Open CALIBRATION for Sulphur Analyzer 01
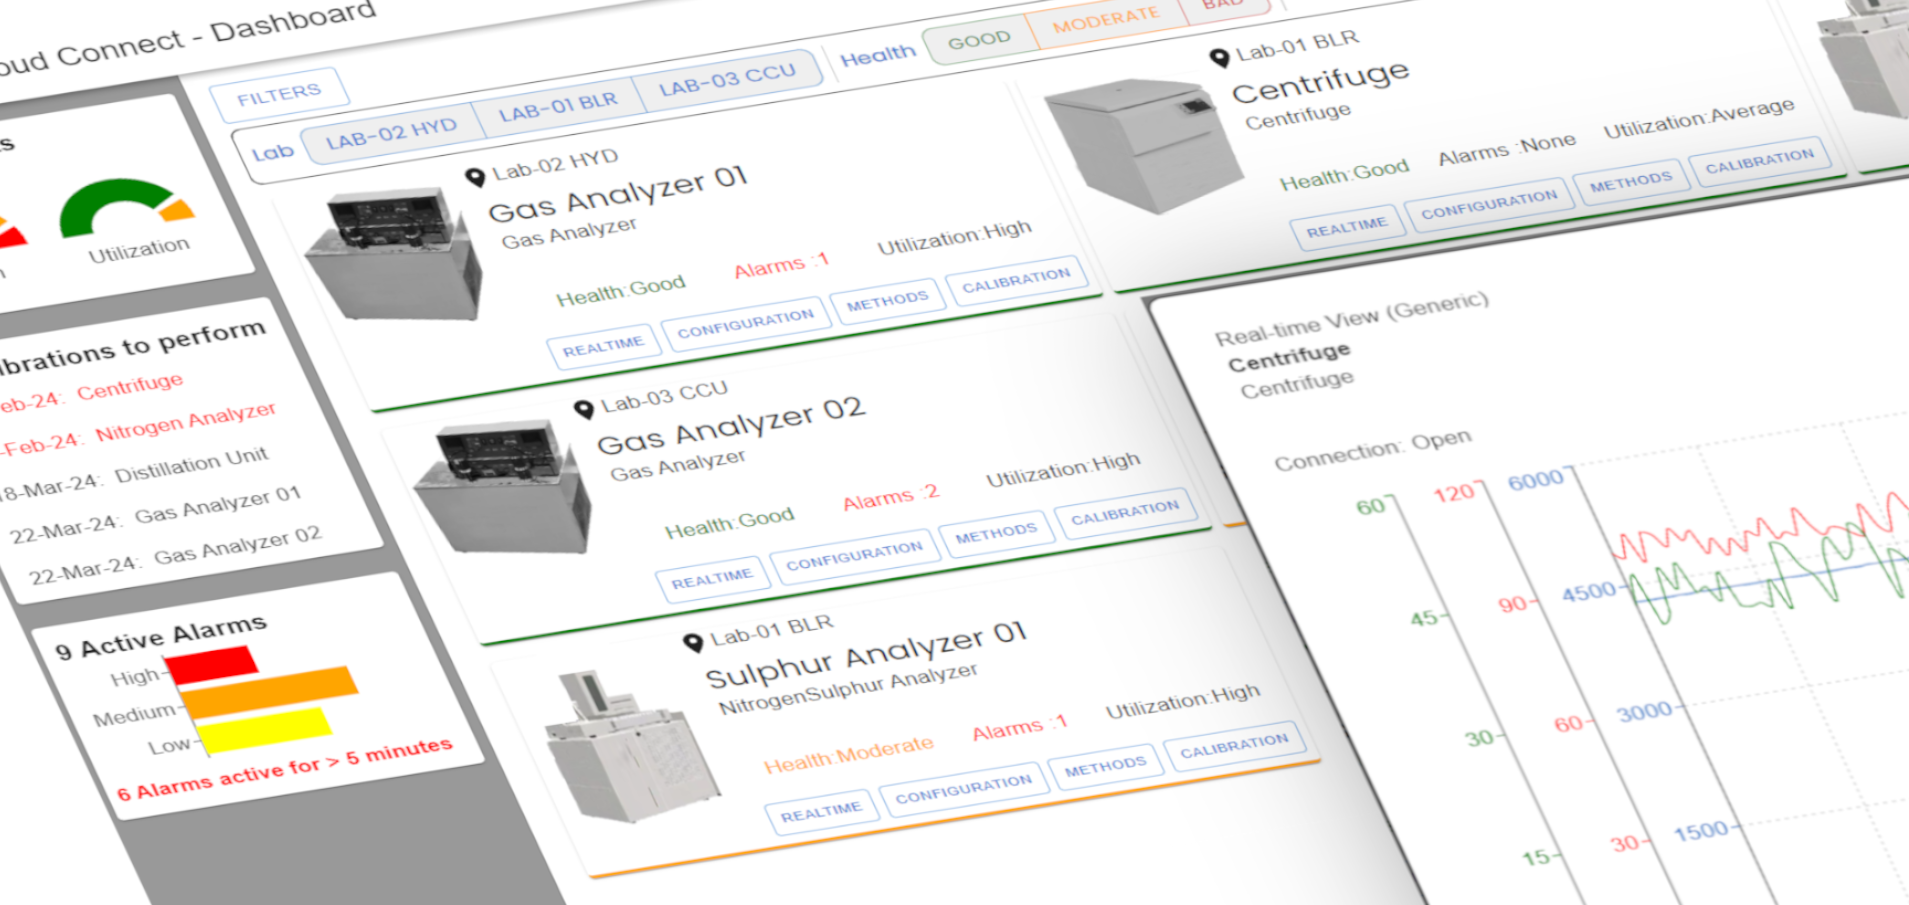 point(1234,746)
